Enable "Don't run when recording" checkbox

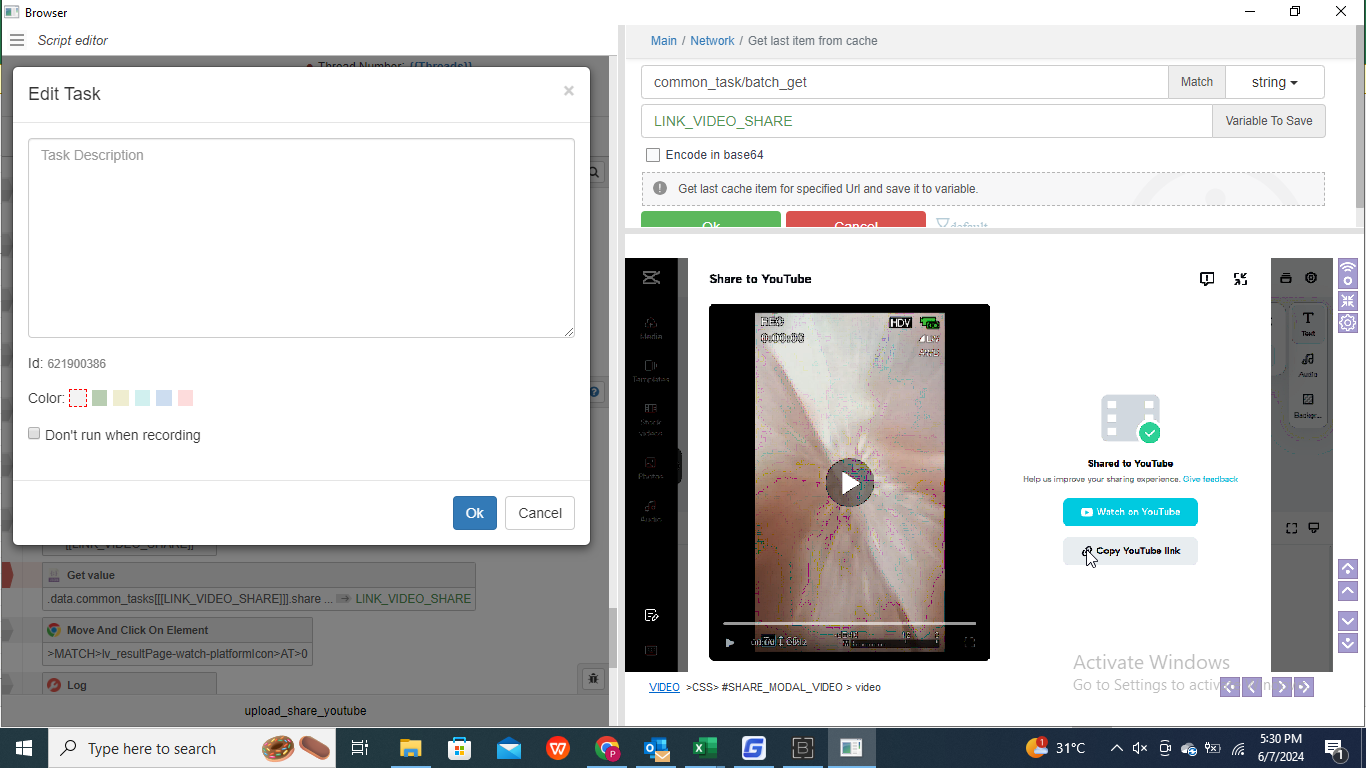pos(34,434)
